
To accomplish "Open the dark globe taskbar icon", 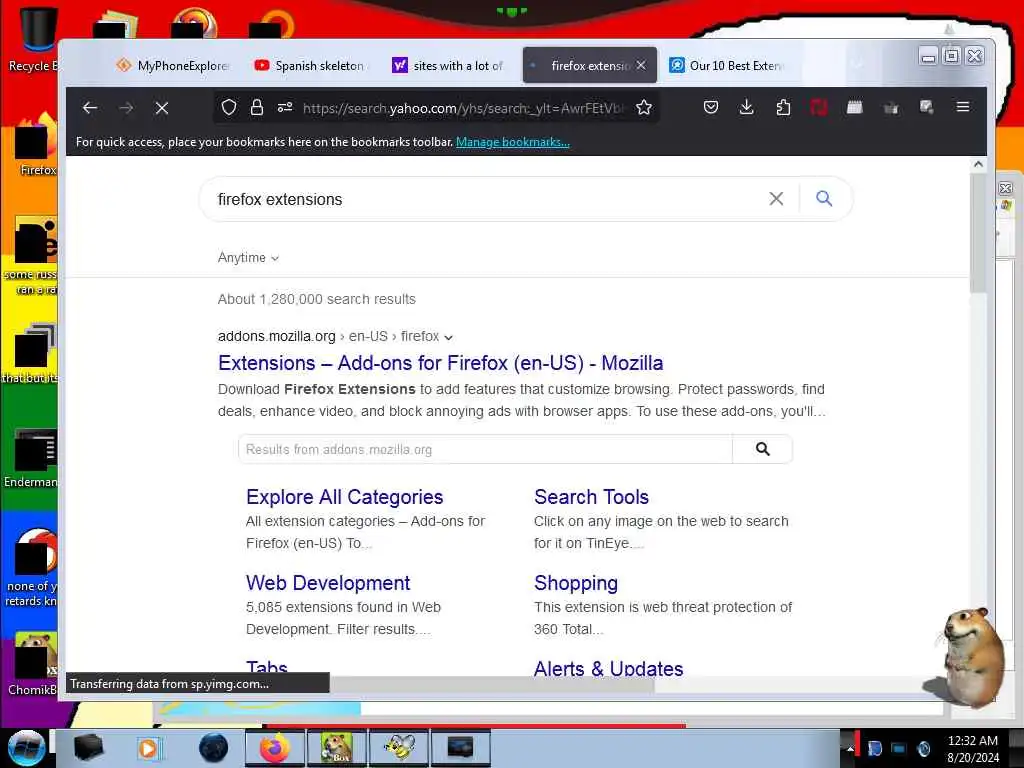I will coord(214,748).
